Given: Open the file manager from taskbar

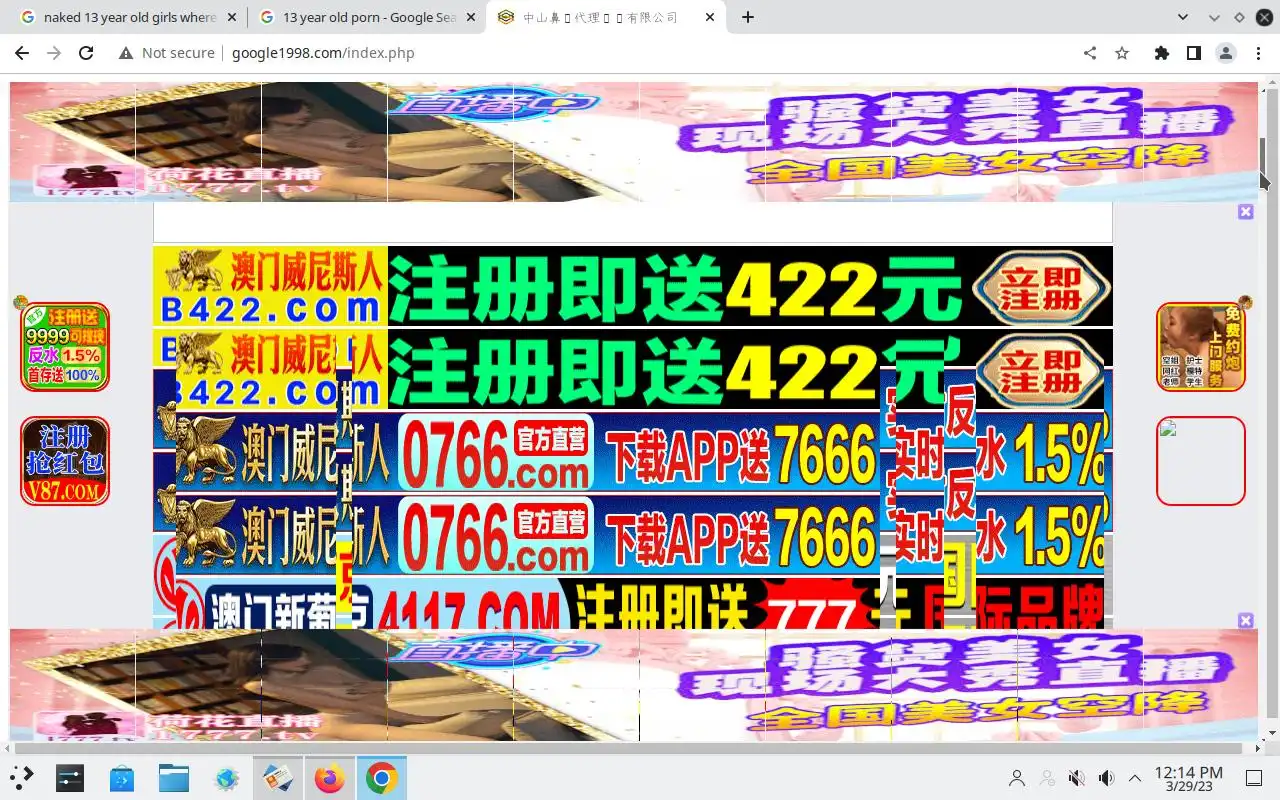Looking at the screenshot, I should pos(174,778).
